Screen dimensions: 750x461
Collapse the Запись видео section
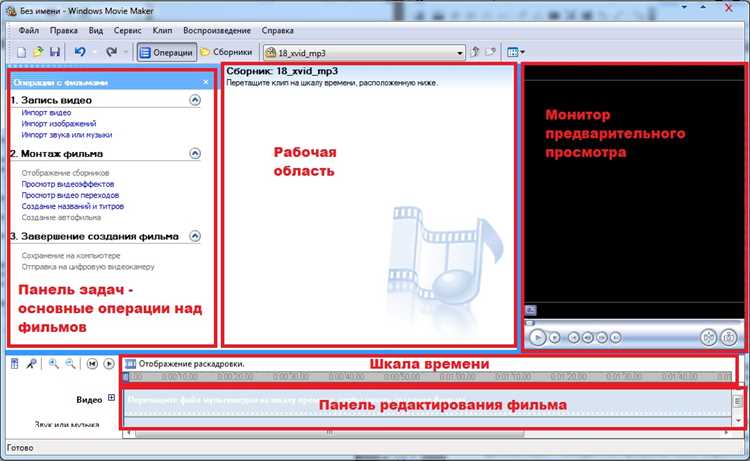coord(195,100)
